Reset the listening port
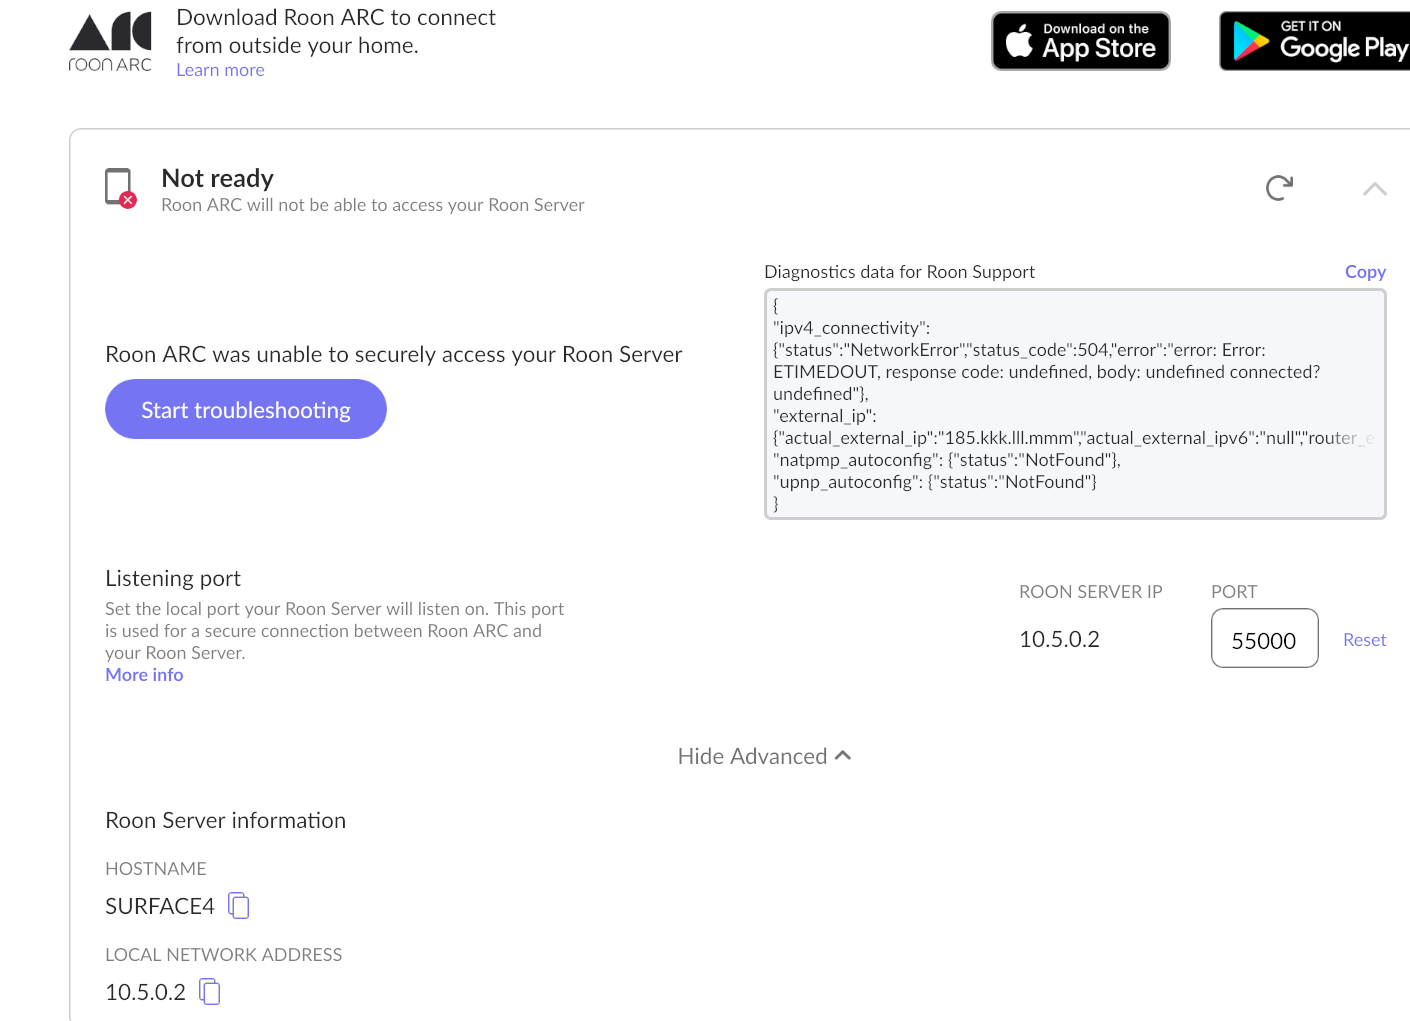Viewport: 1410px width, 1021px height. [1364, 640]
